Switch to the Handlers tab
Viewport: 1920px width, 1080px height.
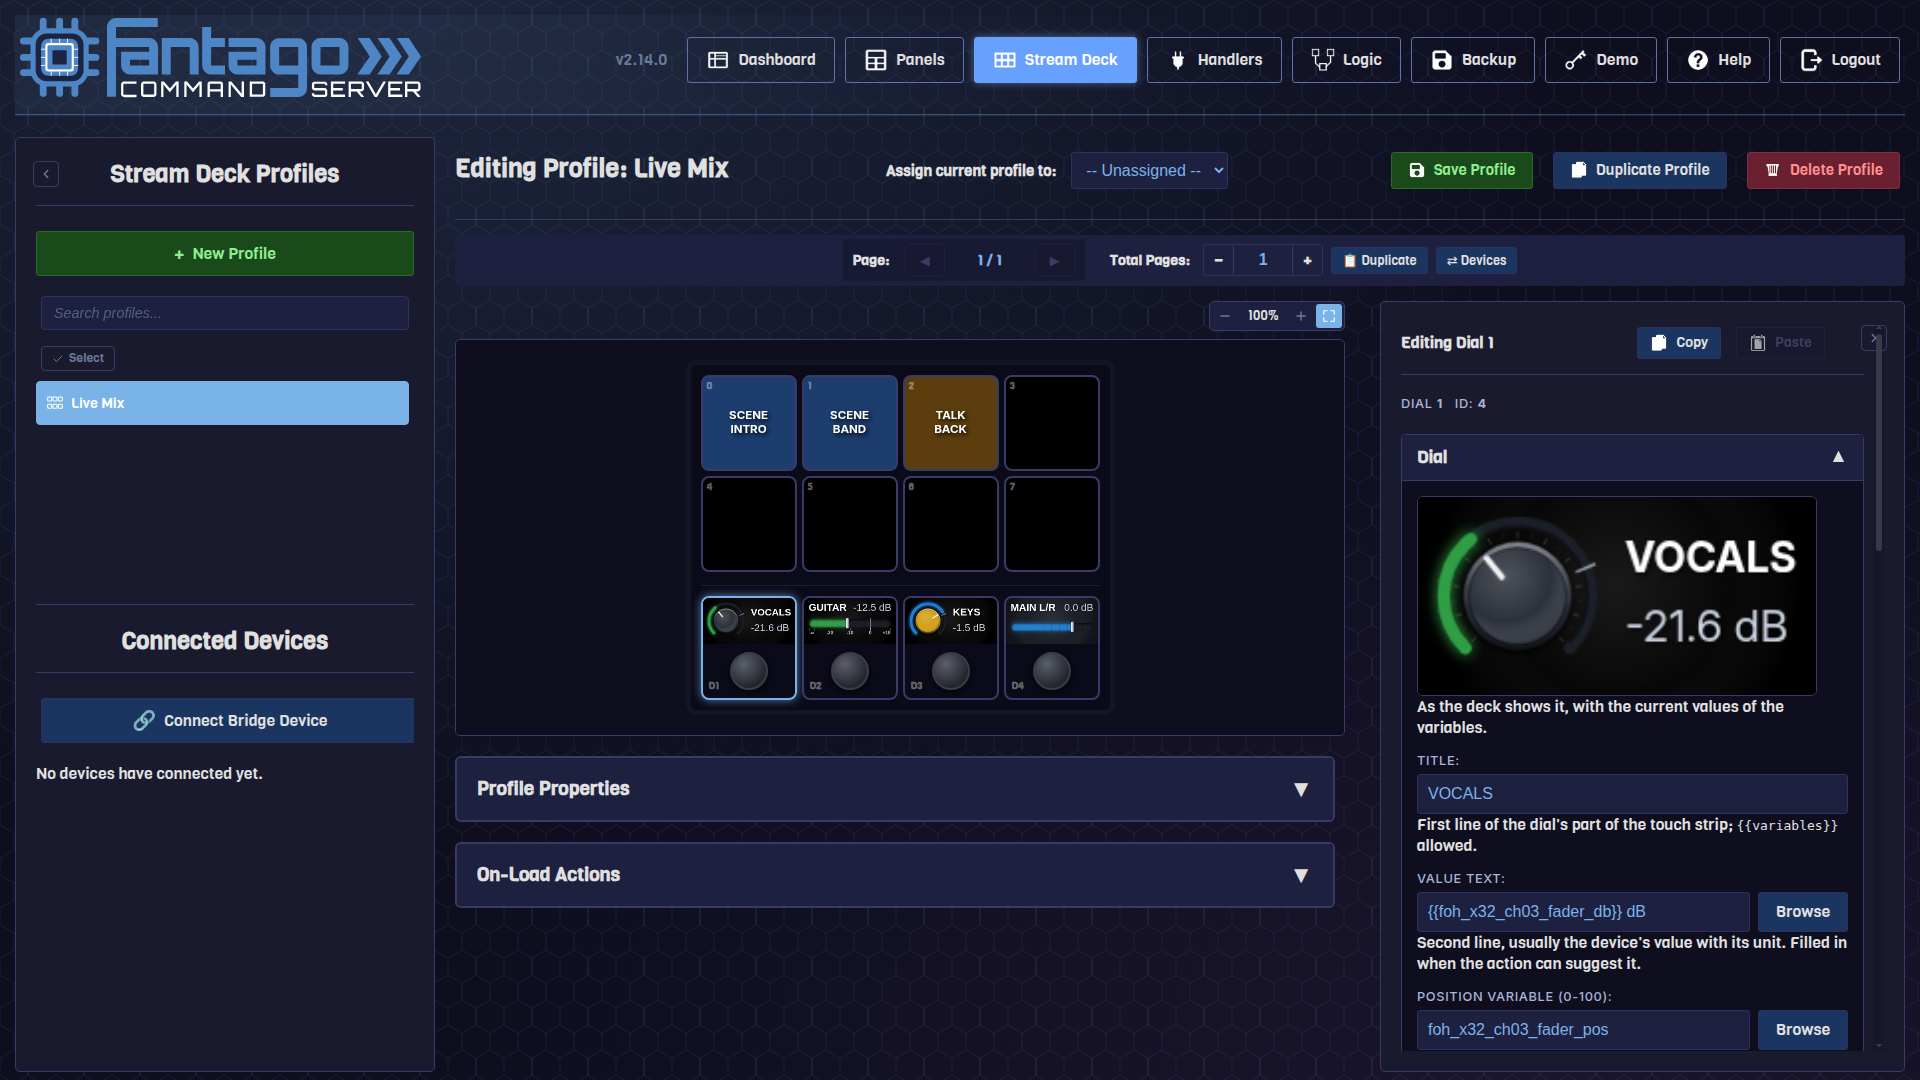coord(1214,60)
